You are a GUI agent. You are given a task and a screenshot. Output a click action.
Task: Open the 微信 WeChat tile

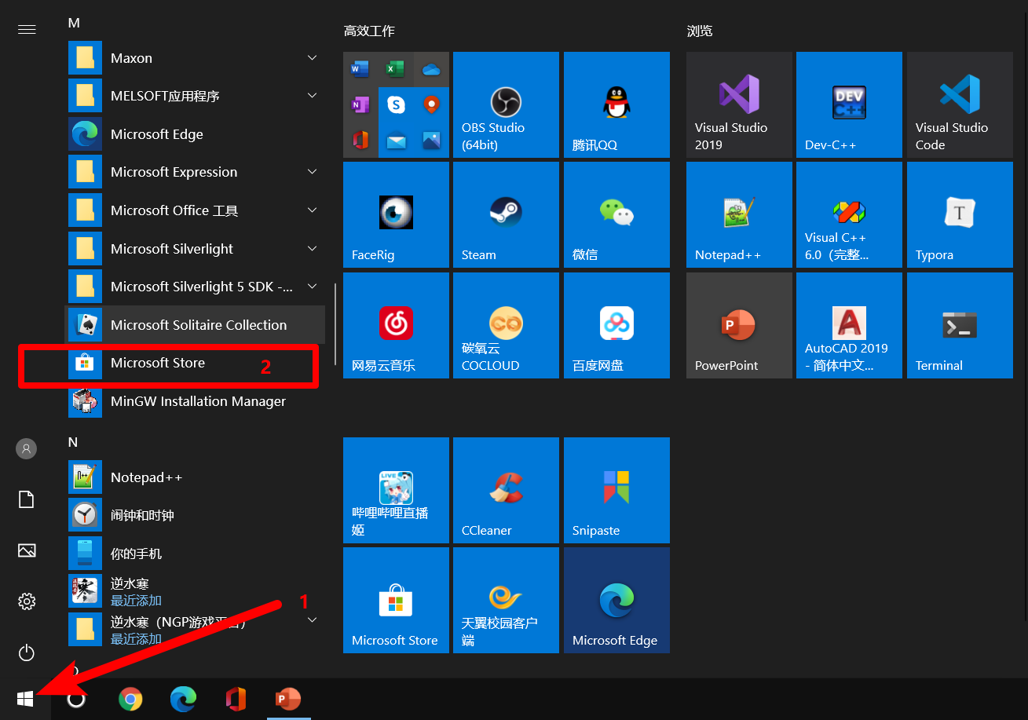click(x=616, y=214)
